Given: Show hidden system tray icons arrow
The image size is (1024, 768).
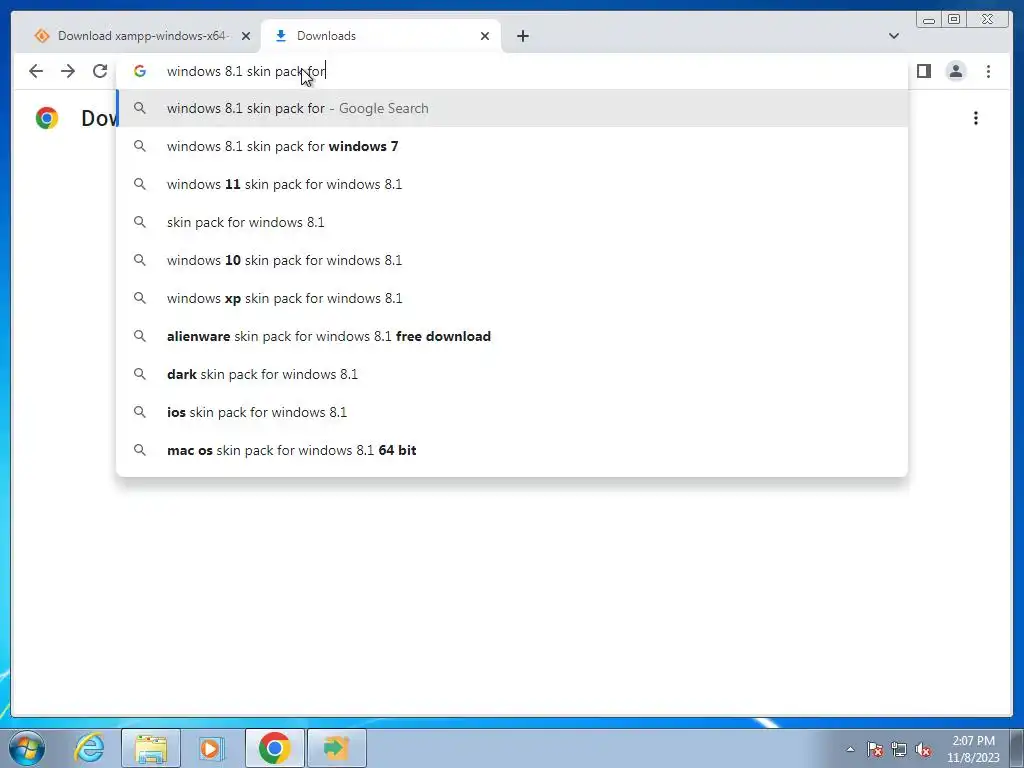Looking at the screenshot, I should [x=850, y=749].
